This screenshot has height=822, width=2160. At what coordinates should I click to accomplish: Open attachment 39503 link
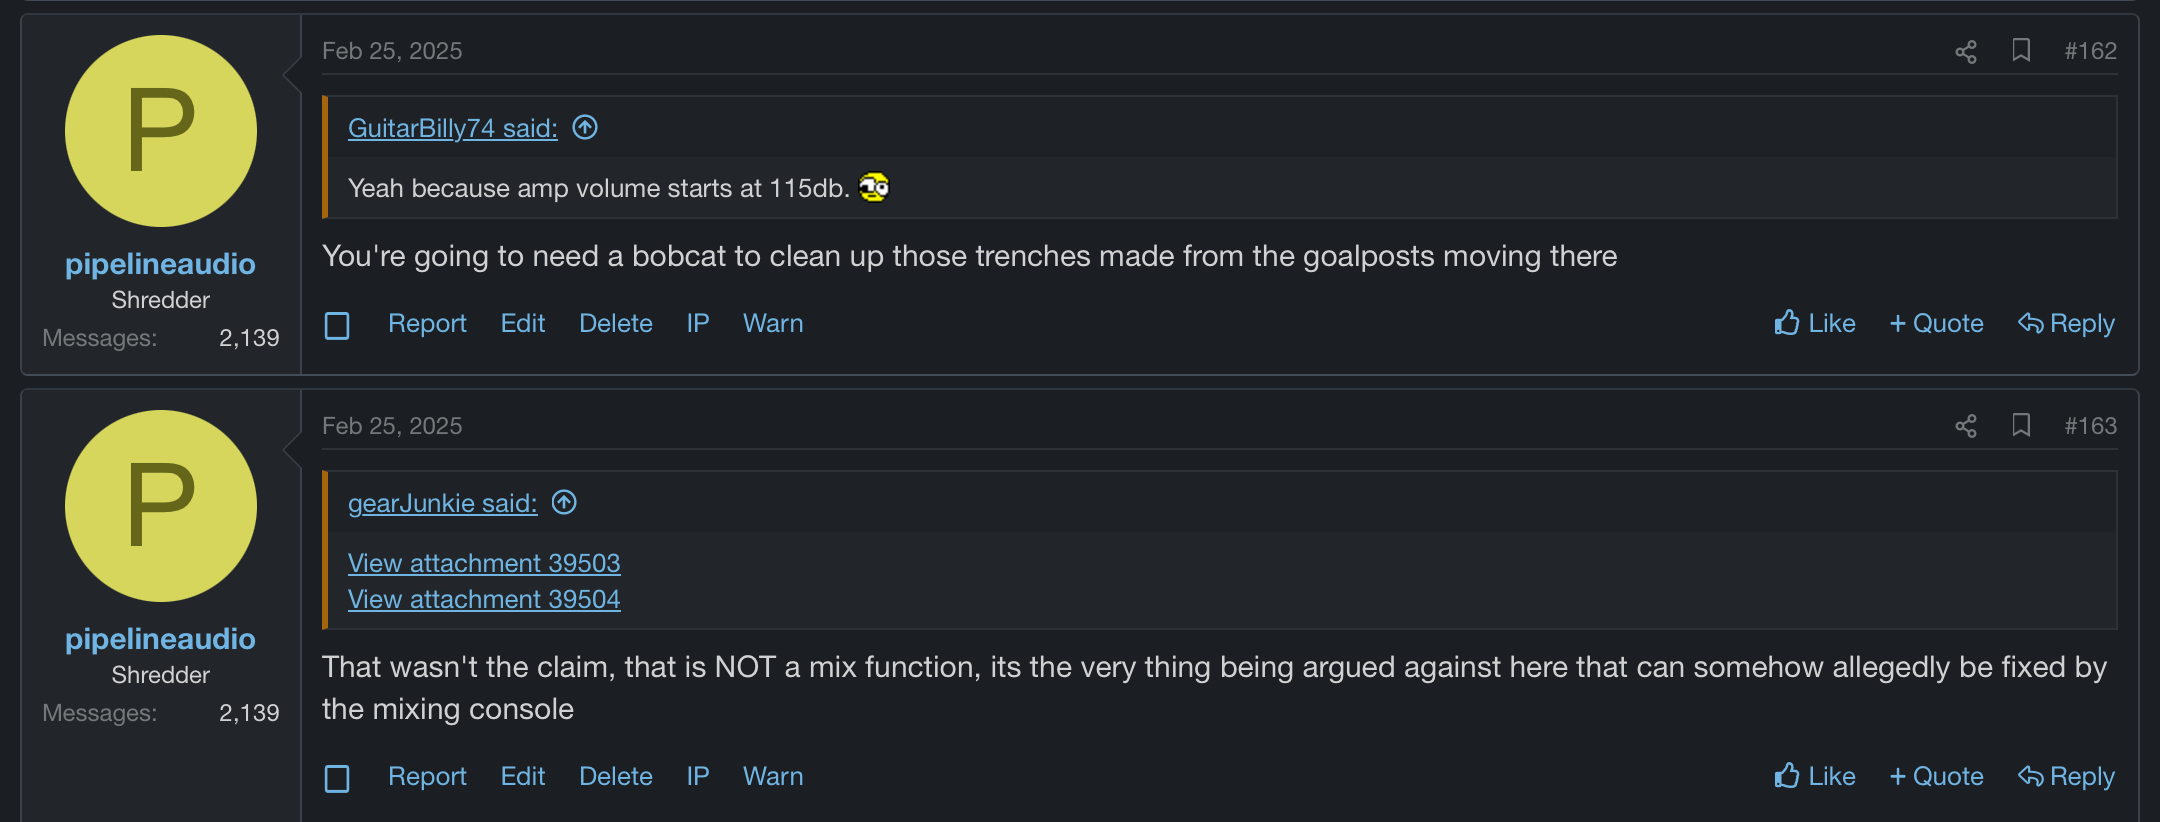(484, 563)
